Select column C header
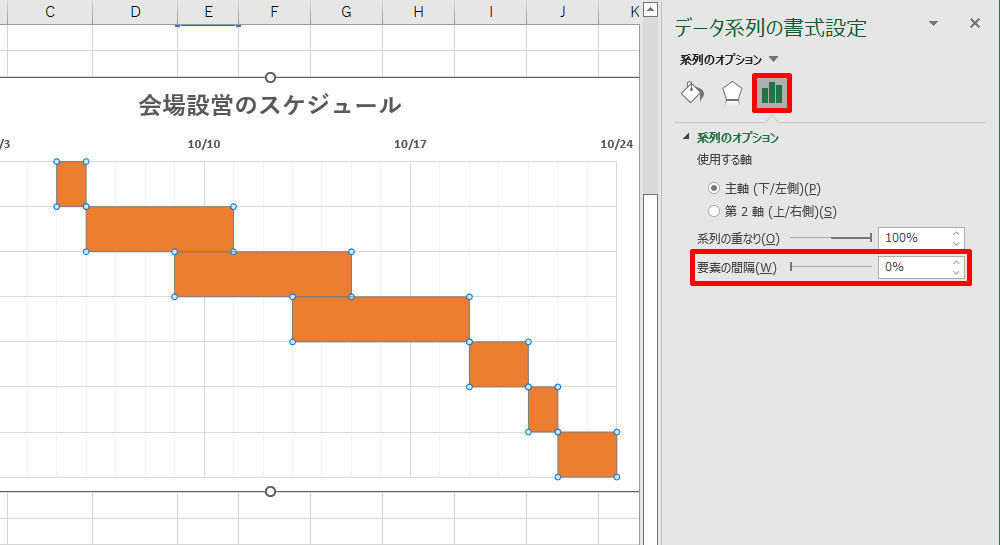 (50, 11)
